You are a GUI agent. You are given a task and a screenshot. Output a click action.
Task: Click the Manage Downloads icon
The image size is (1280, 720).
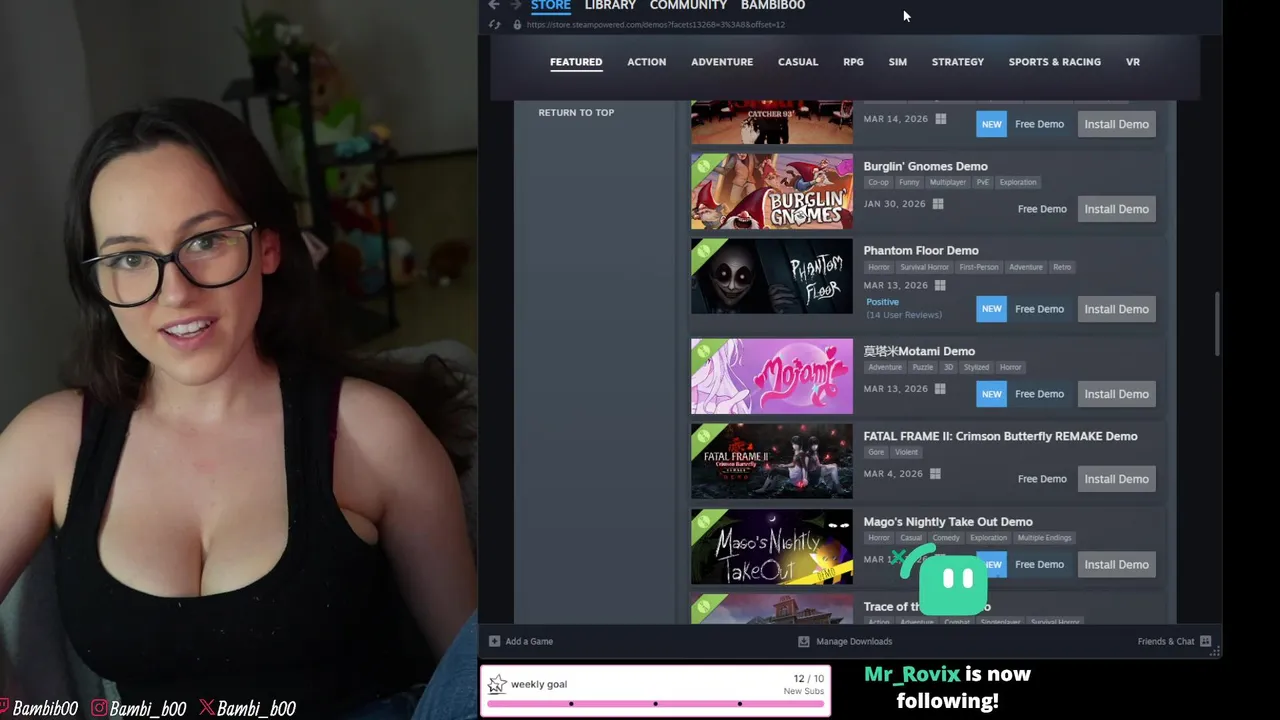(803, 641)
